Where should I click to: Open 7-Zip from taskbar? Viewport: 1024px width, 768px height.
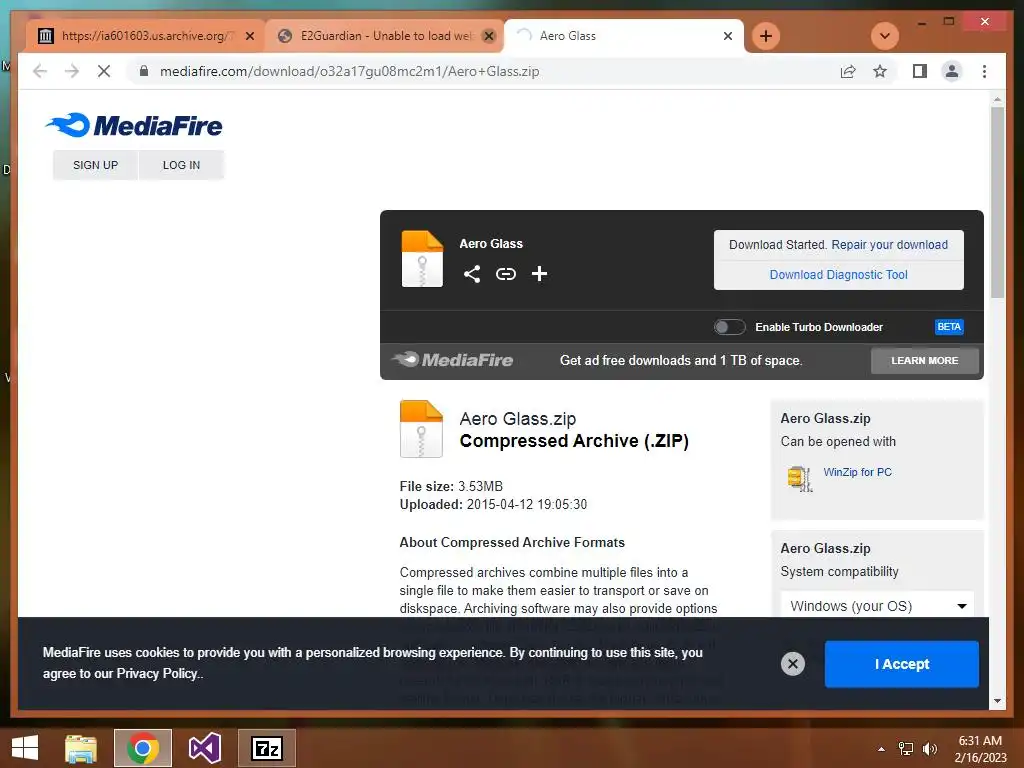[266, 748]
